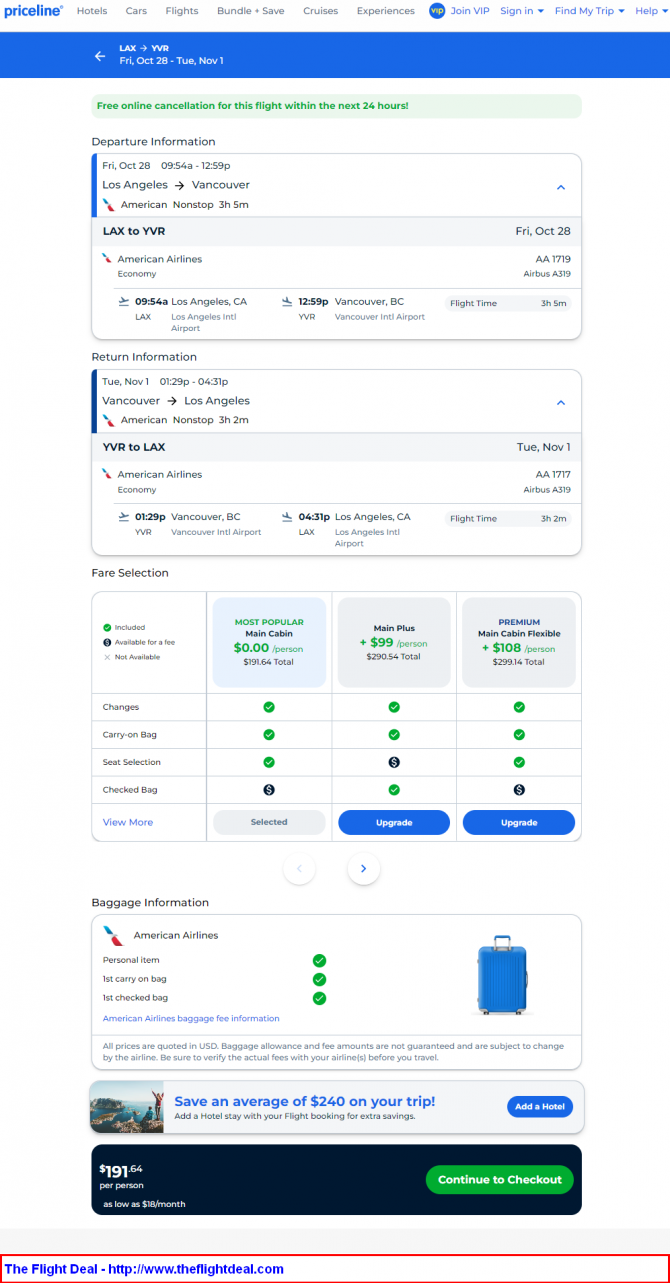The image size is (670, 1283).
Task: Click 'YVR to LAX' segment header
Action: 134,447
